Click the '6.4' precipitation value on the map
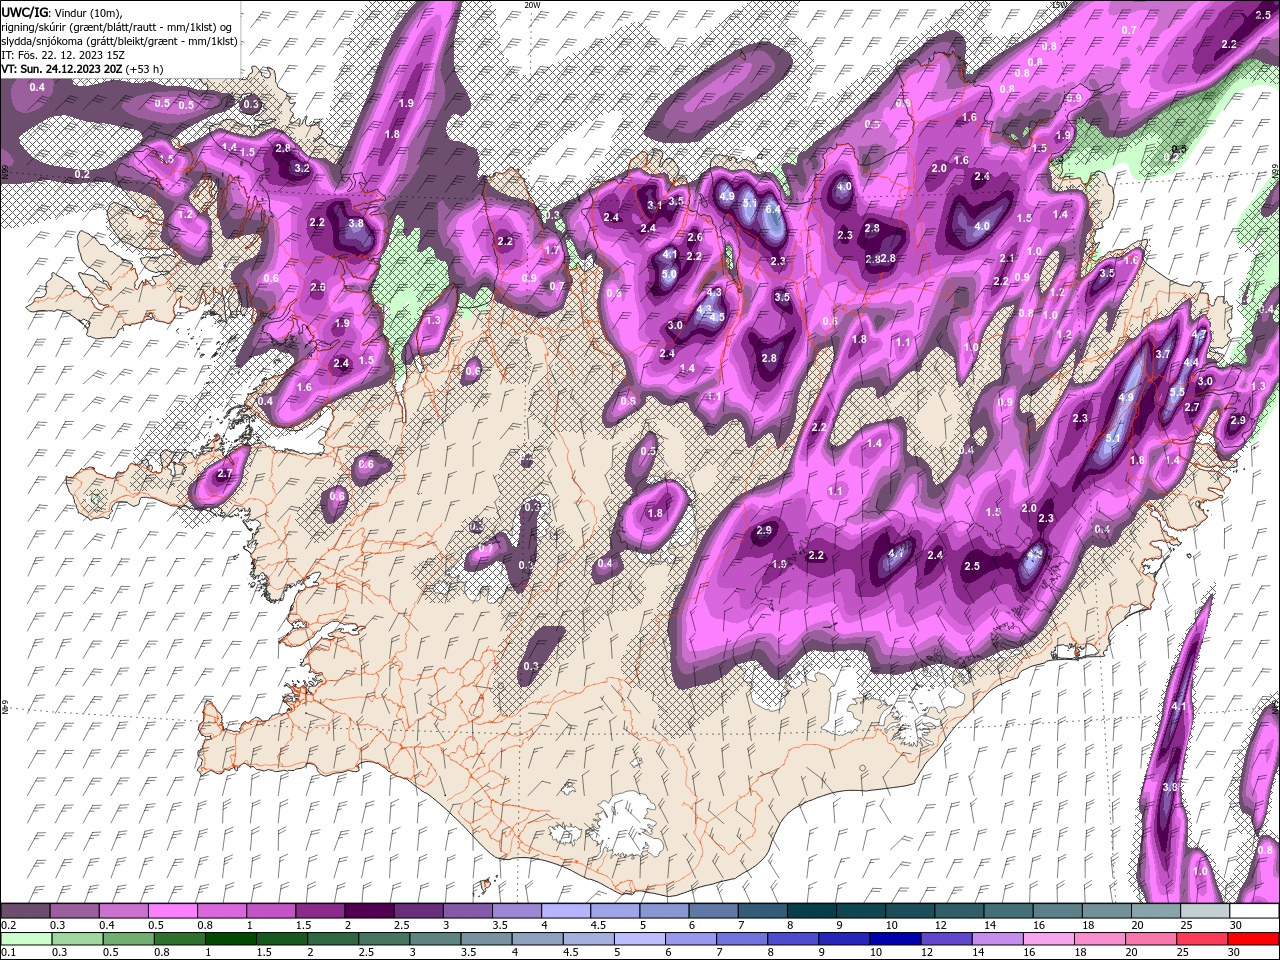This screenshot has height=960, width=1280. tap(772, 210)
